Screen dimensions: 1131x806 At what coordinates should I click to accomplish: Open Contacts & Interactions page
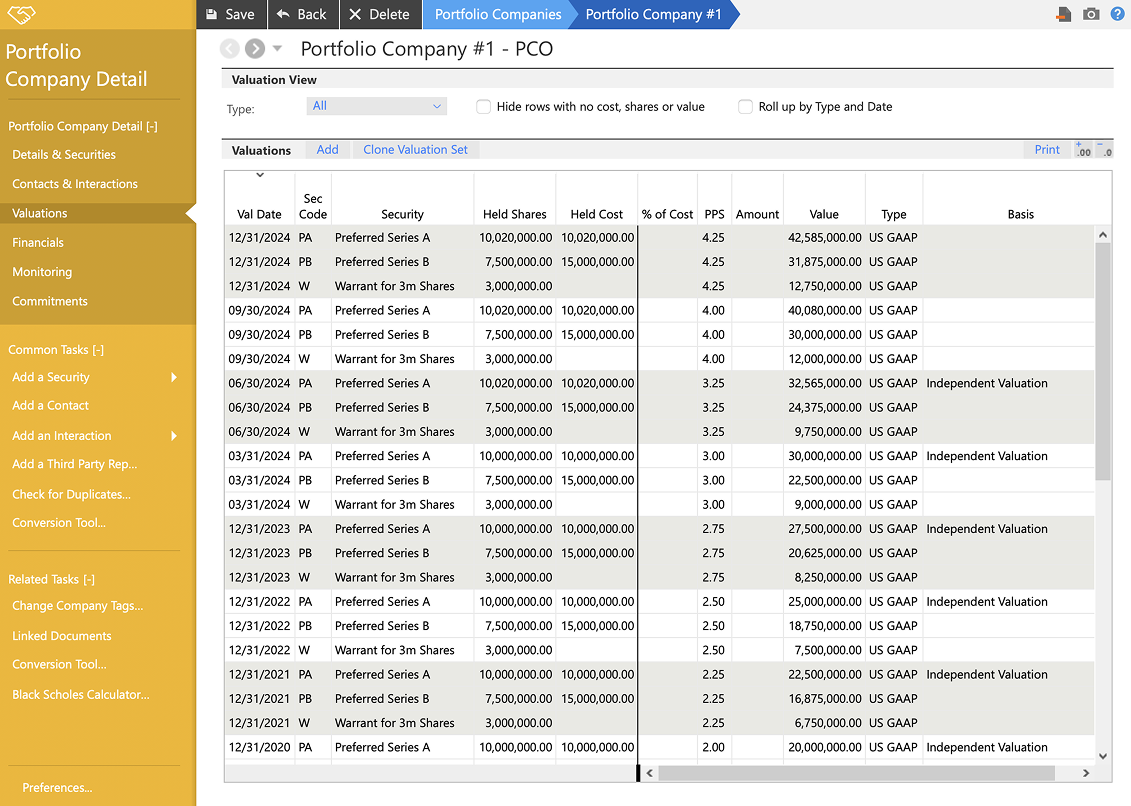(x=75, y=184)
